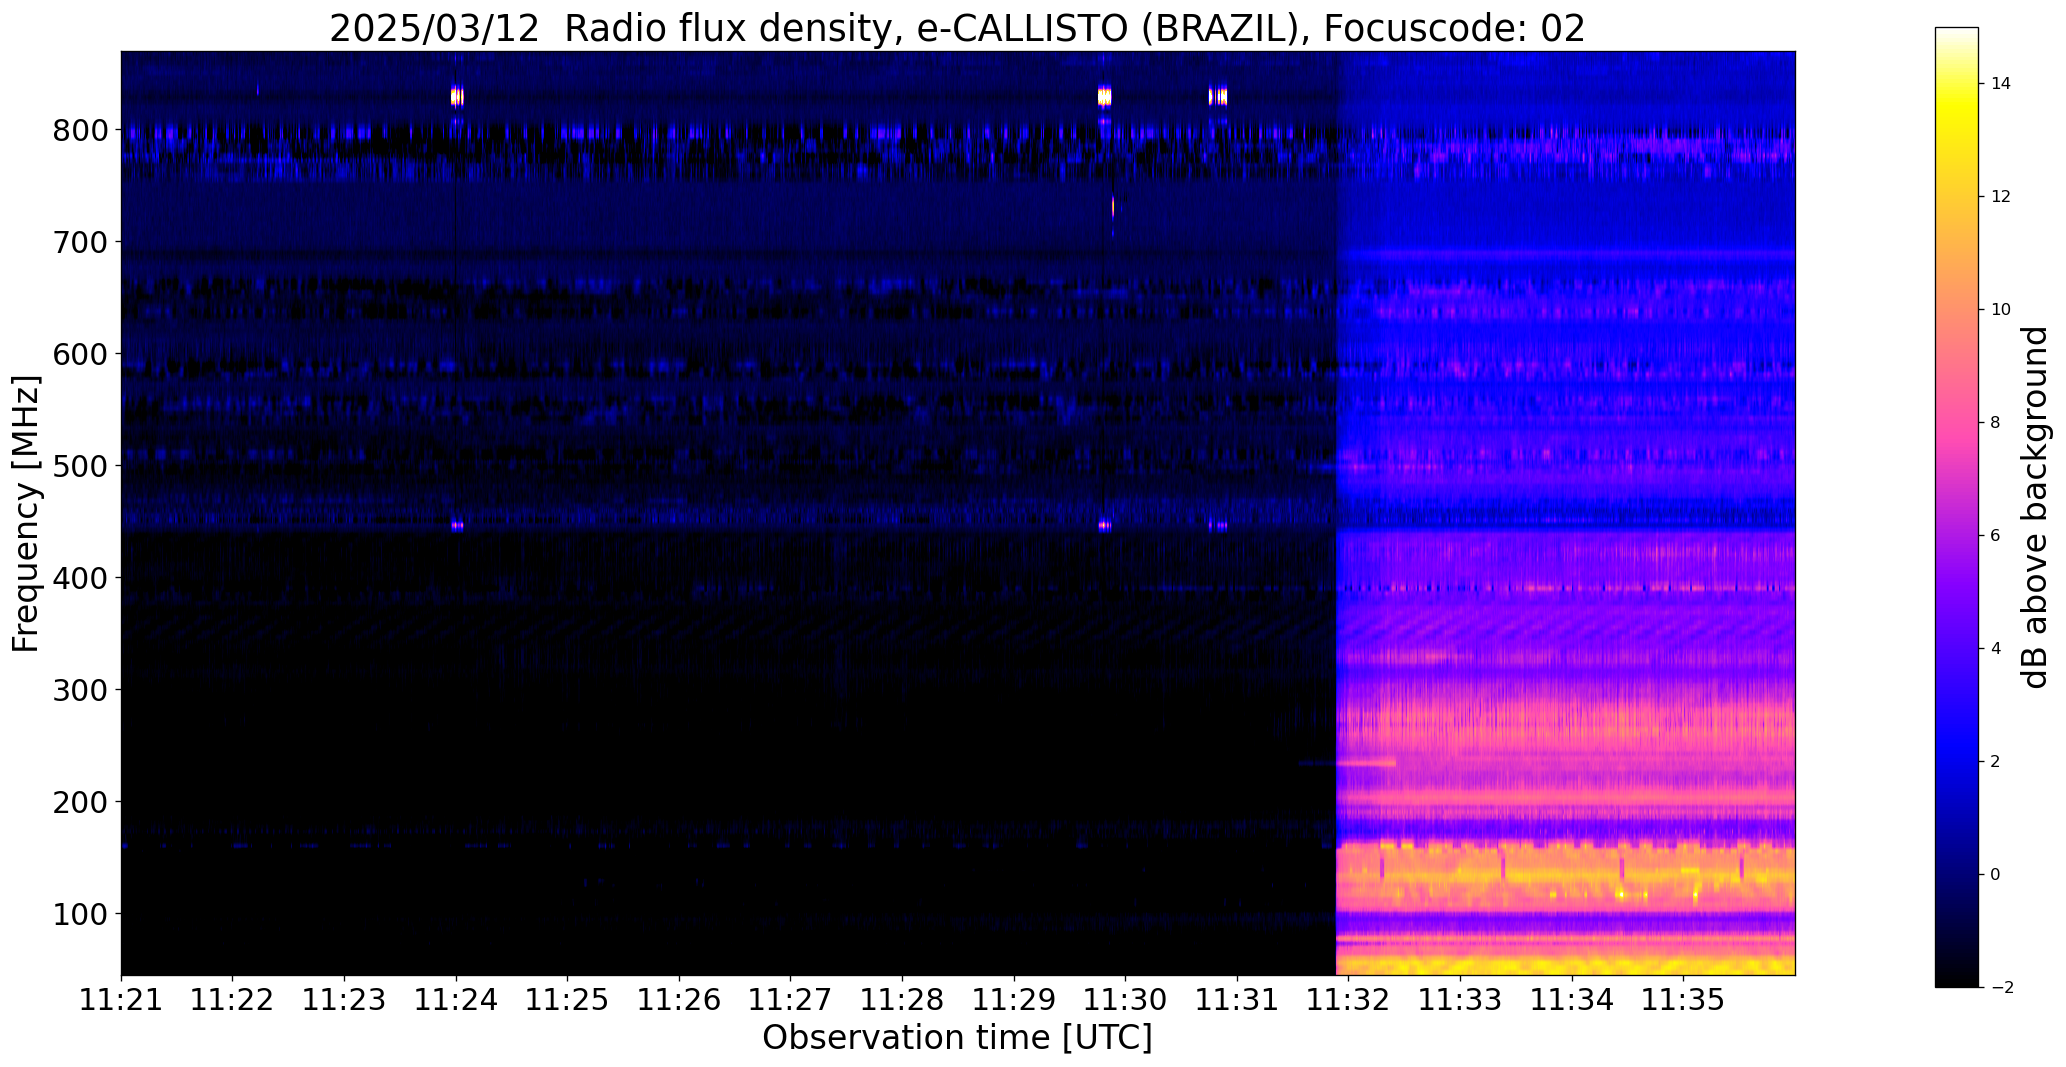This screenshot has height=1067, width=2066.
Task: Click the 6 colorbar tick label
Action: pyautogui.click(x=1995, y=536)
